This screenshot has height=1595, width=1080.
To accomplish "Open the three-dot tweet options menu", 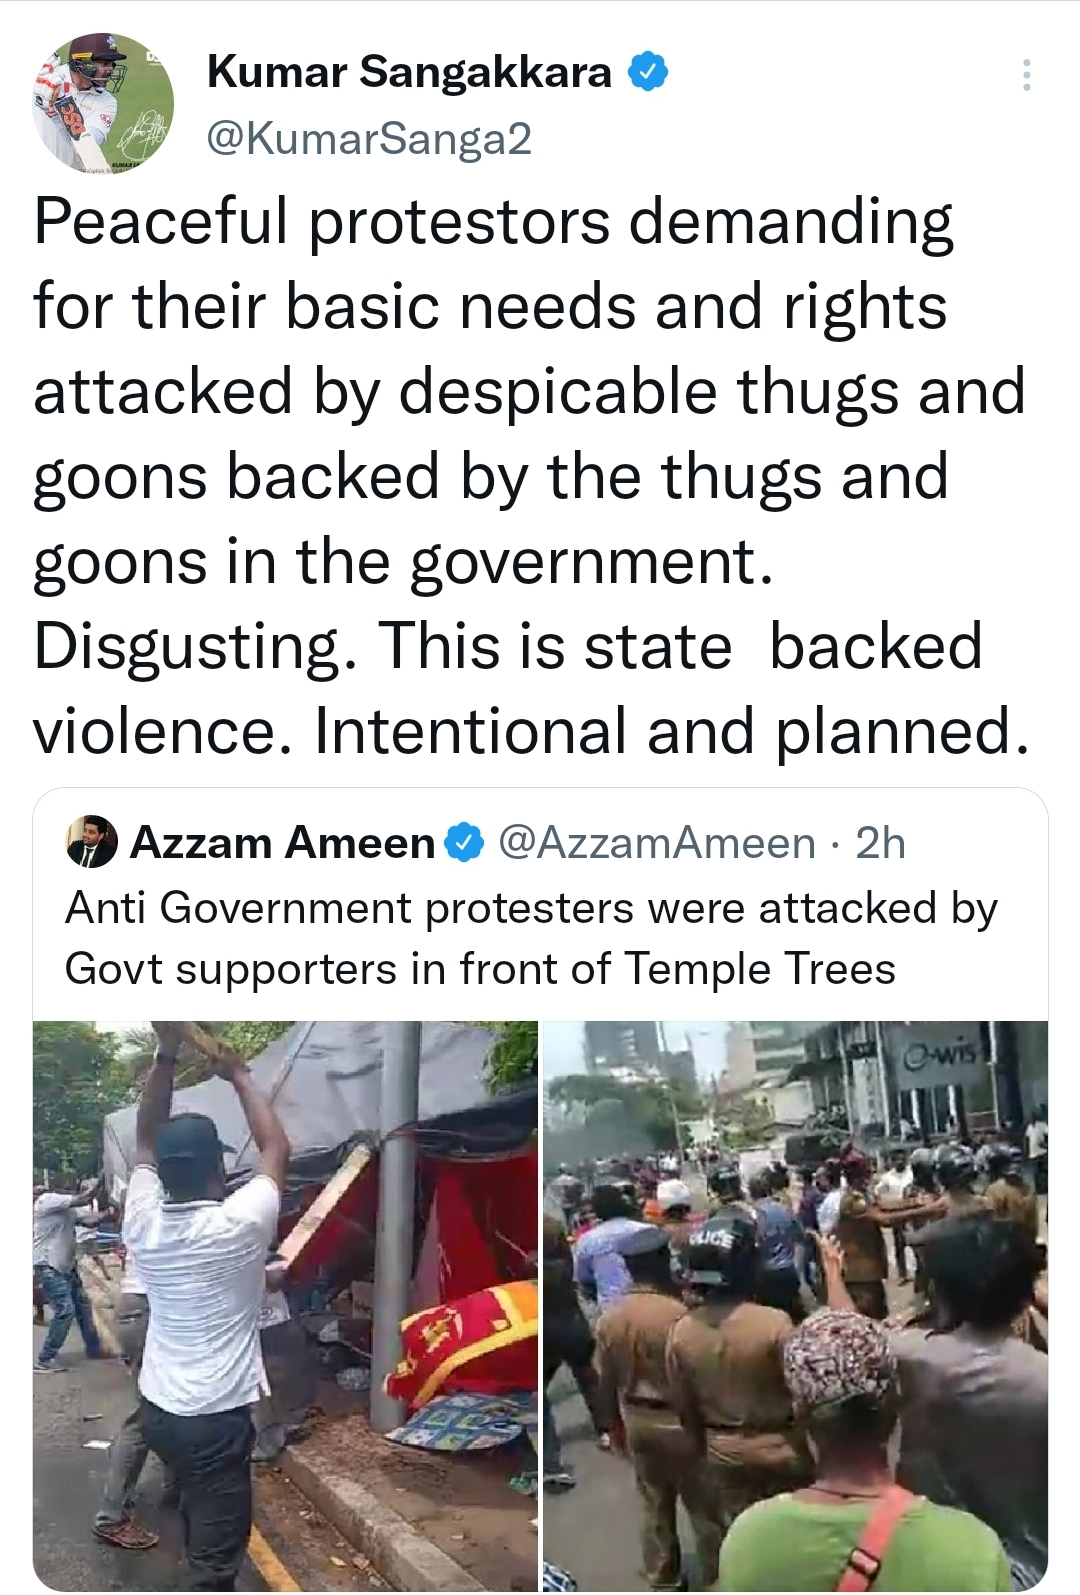I will (x=1026, y=75).
